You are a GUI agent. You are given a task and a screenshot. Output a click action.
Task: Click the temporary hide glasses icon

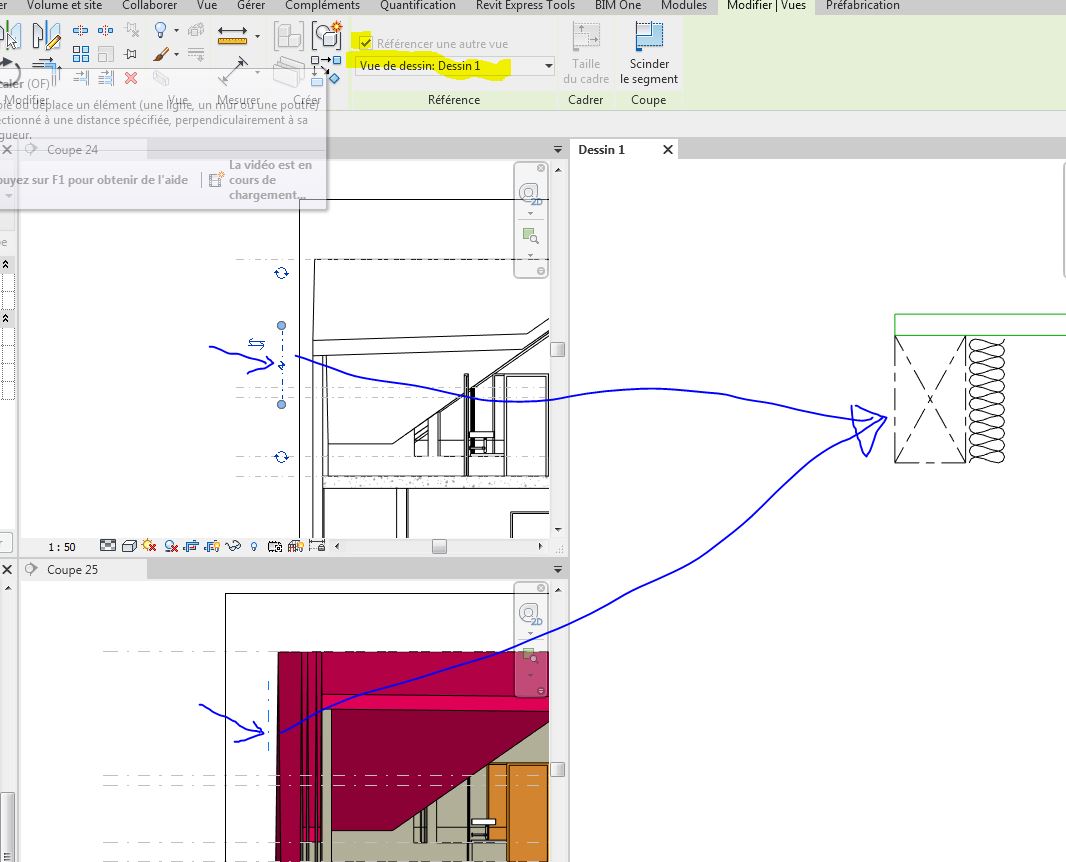(234, 546)
